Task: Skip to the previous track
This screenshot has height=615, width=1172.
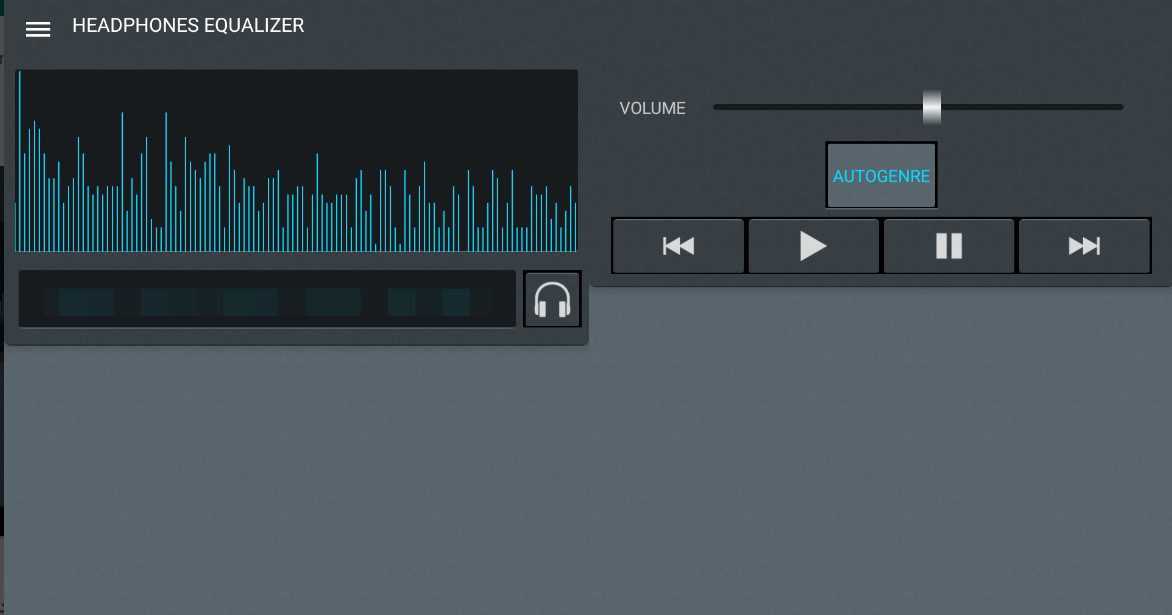Action: [678, 246]
